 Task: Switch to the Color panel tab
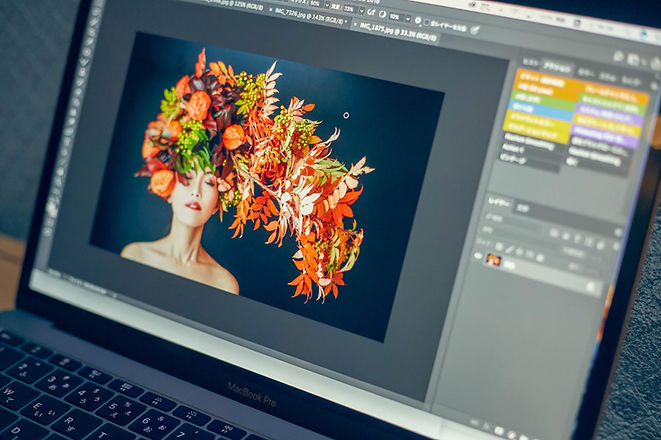pyautogui.click(x=586, y=73)
